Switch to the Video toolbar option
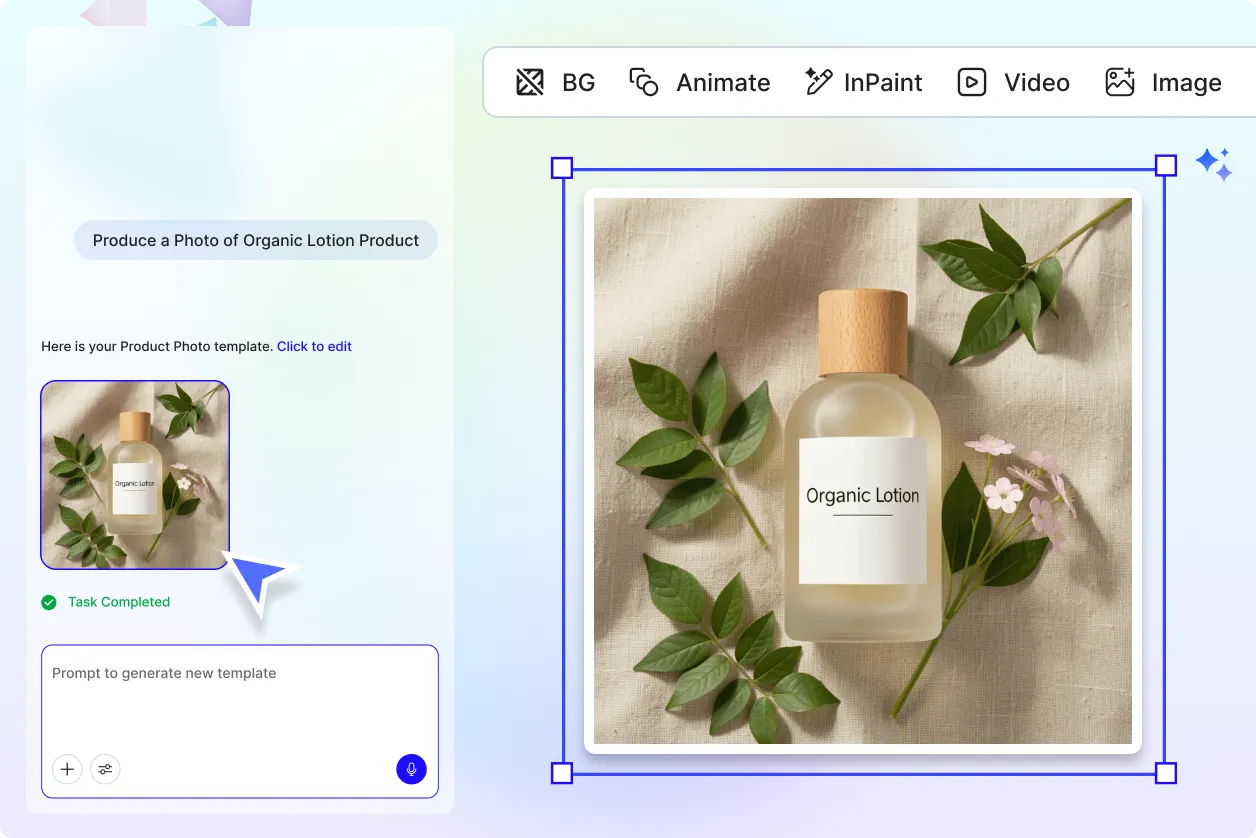This screenshot has height=838, width=1256. coord(1014,82)
